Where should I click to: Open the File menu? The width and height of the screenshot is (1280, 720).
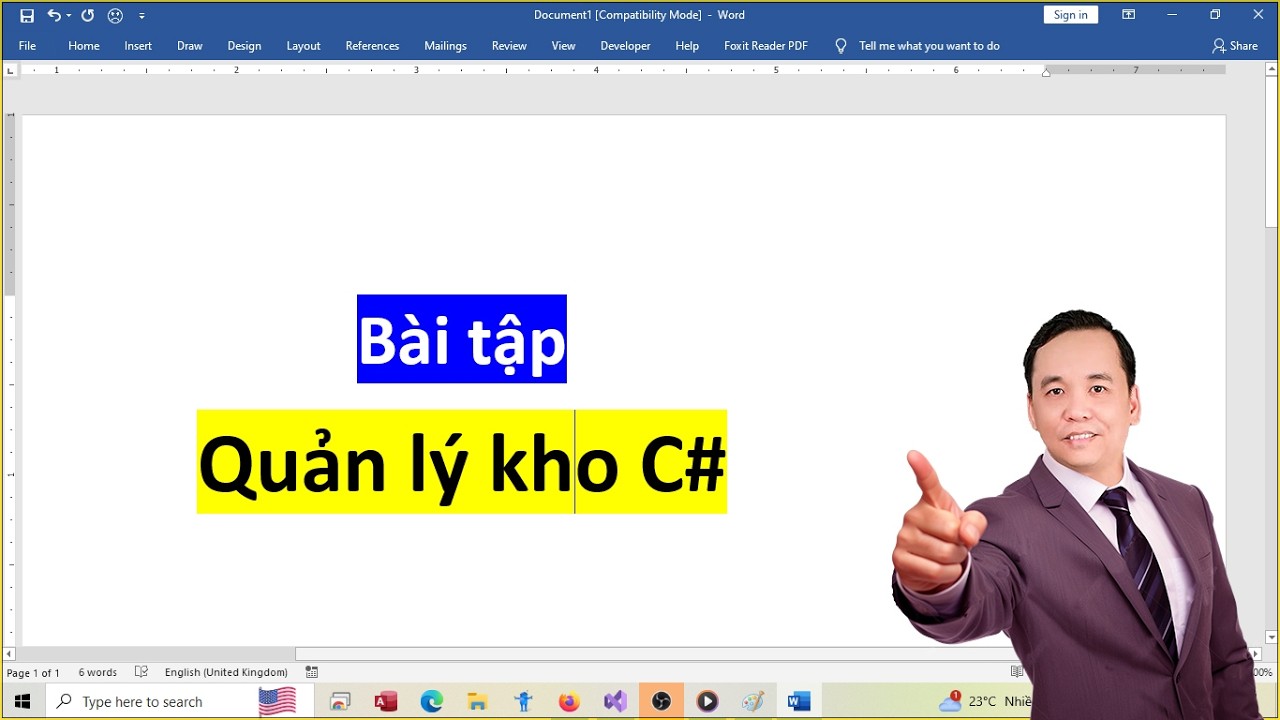pyautogui.click(x=27, y=46)
